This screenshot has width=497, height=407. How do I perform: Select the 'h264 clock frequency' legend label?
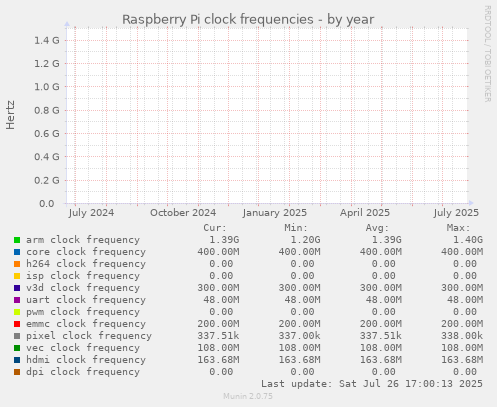tap(86, 264)
